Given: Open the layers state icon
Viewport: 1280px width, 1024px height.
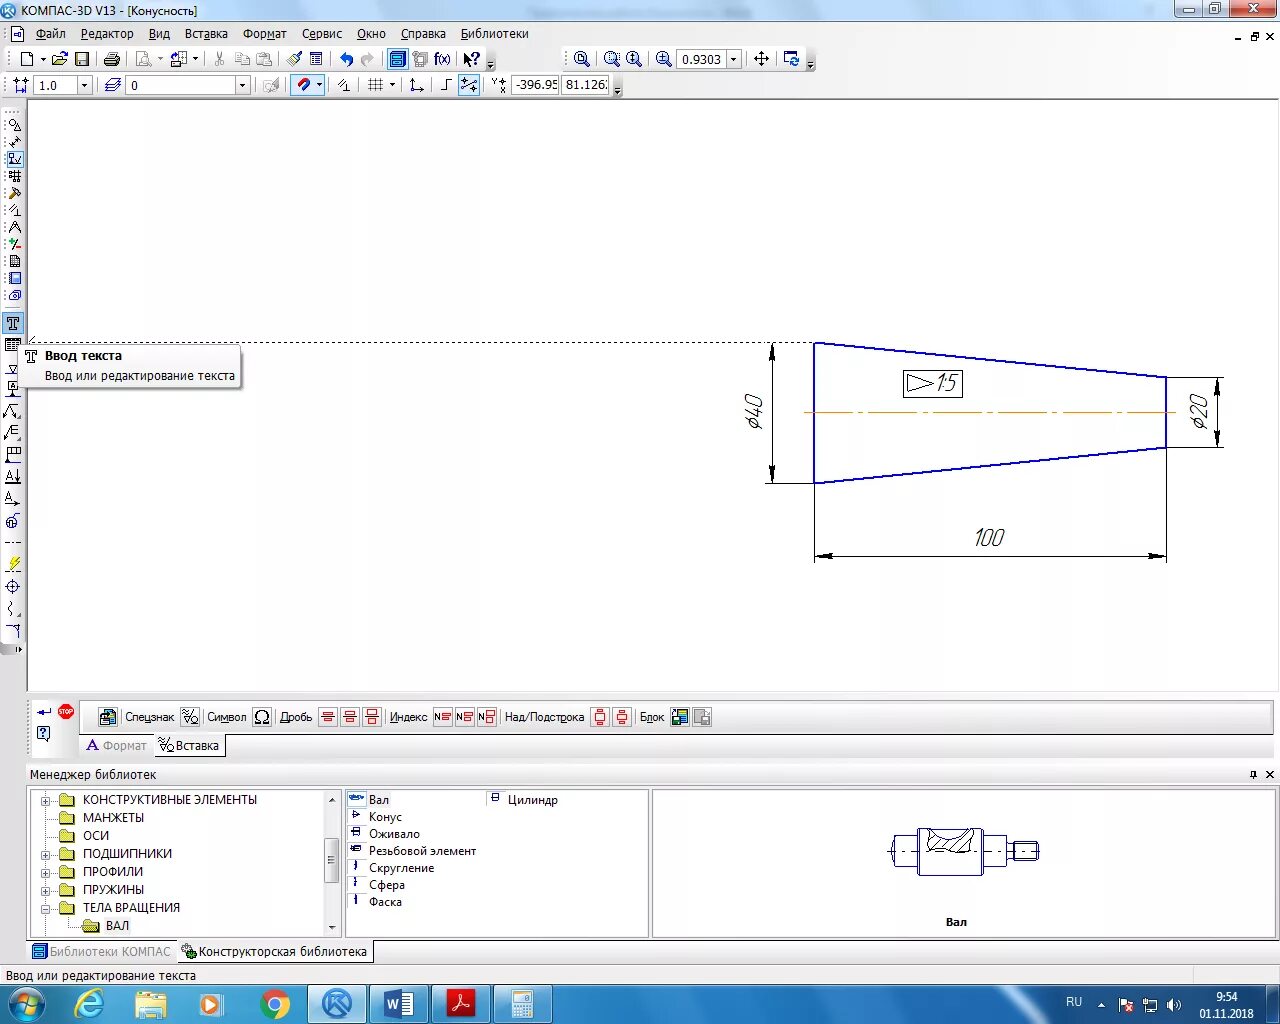Looking at the screenshot, I should coord(112,85).
